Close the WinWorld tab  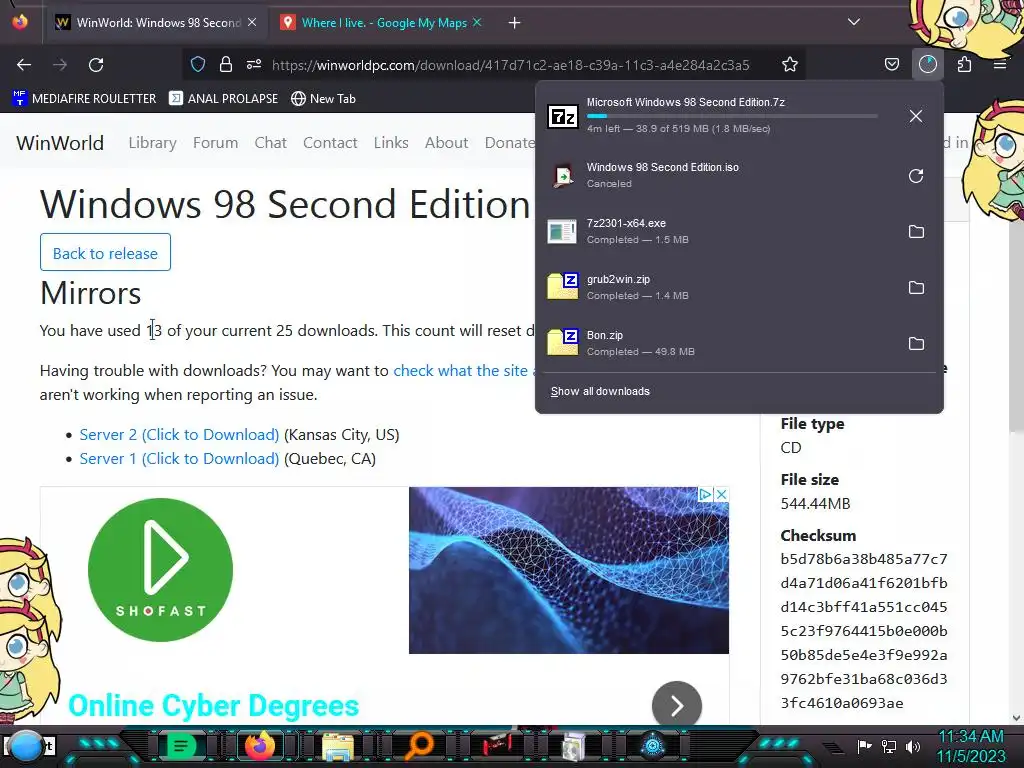pos(252,22)
